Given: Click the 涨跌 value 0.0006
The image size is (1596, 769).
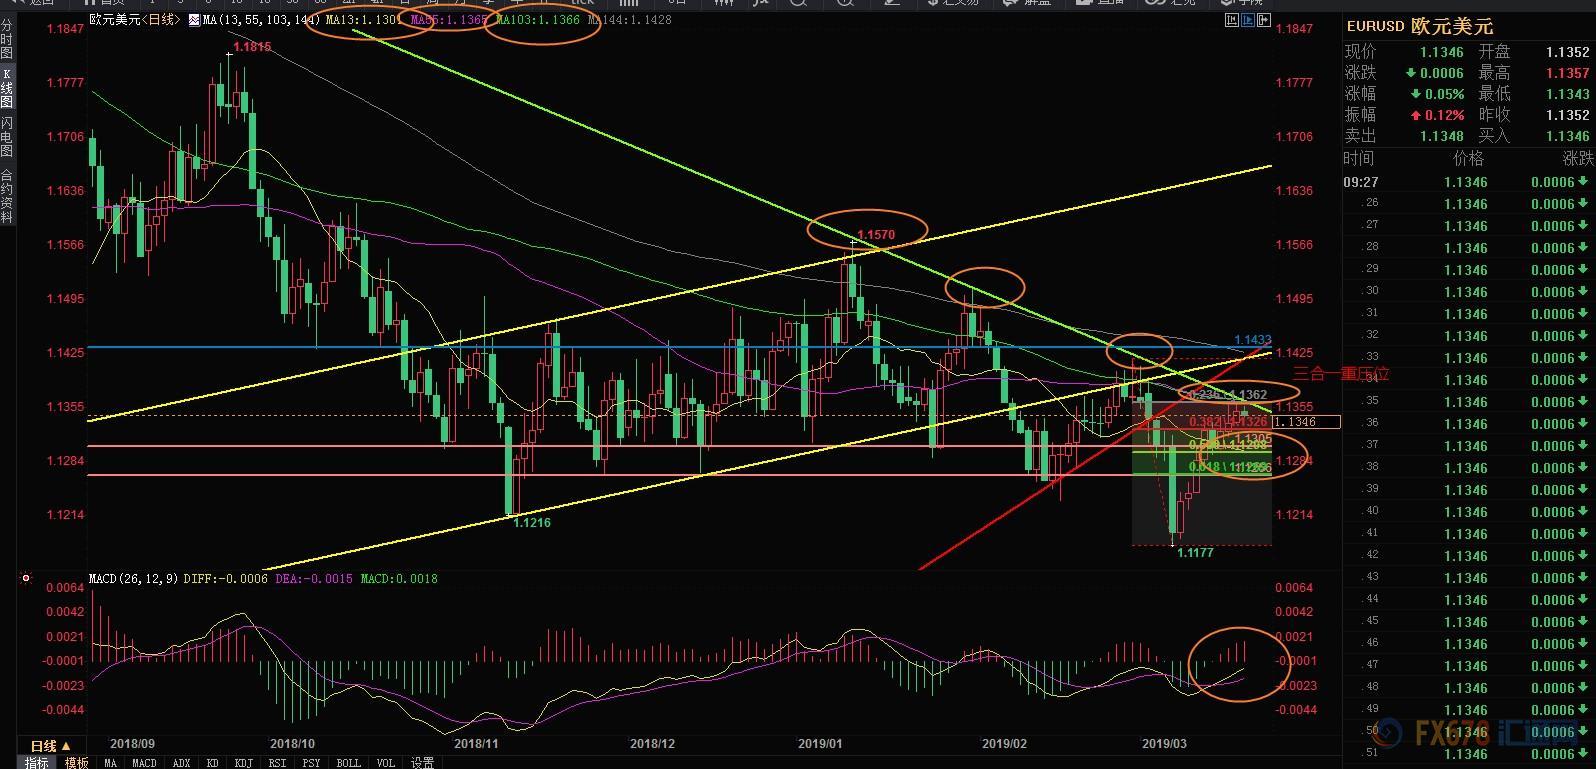Looking at the screenshot, I should click(x=1441, y=73).
